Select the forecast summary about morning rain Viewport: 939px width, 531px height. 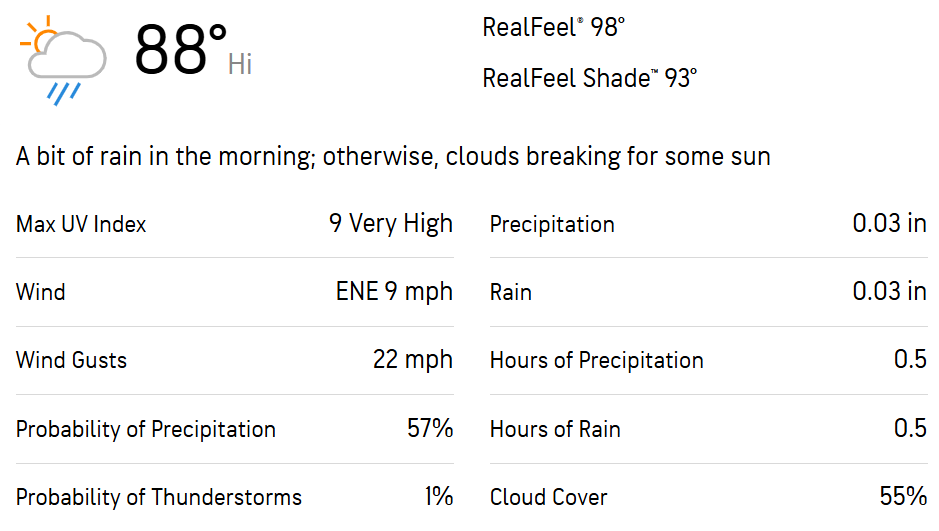[393, 157]
